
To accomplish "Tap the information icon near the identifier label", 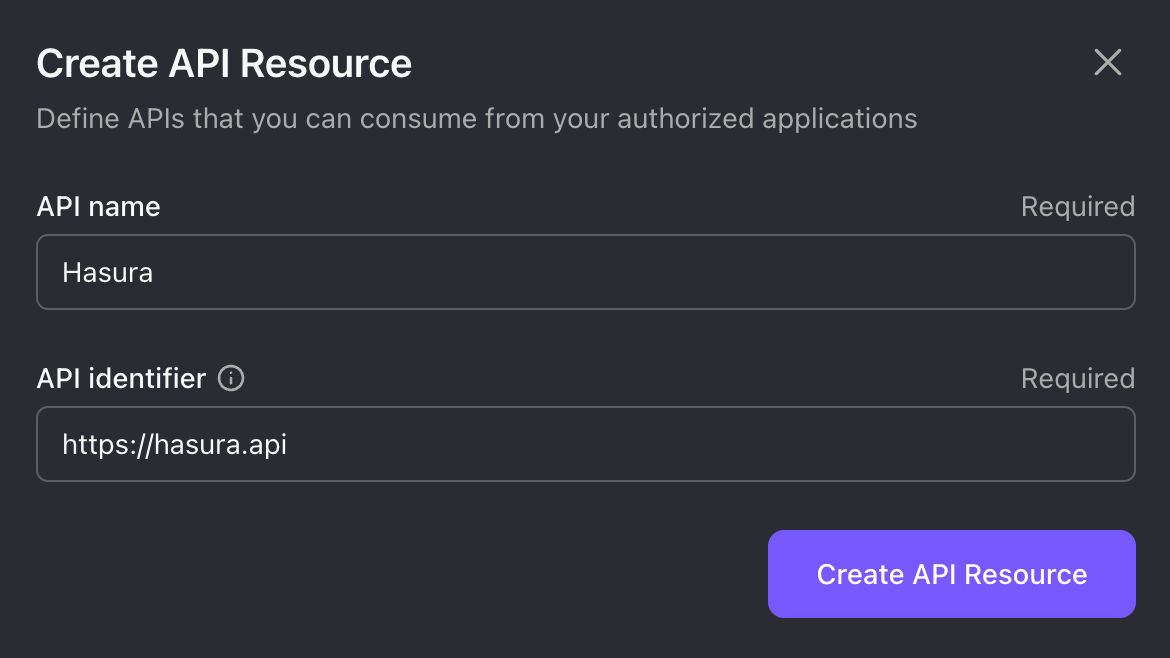I will point(231,378).
